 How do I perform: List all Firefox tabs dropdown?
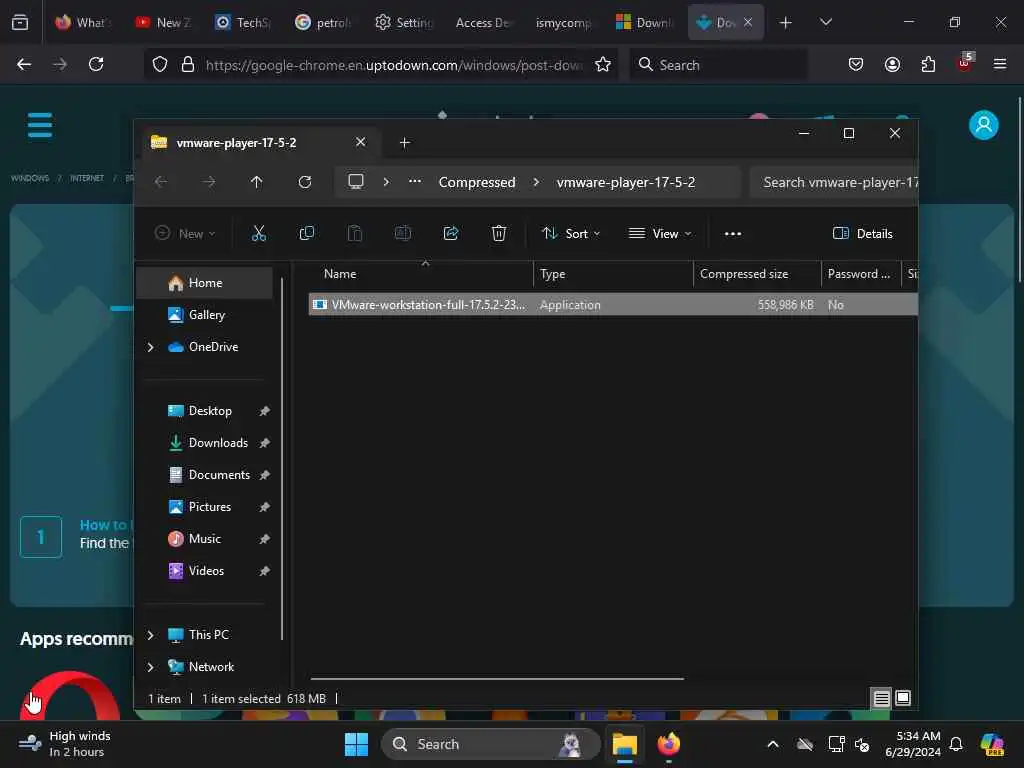tap(825, 22)
